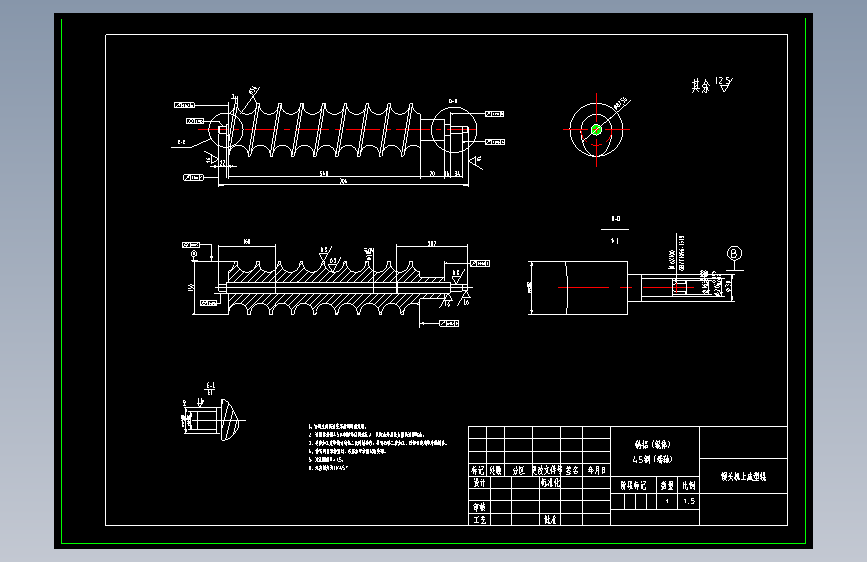Click the 分区 header cell in title block
The width and height of the screenshot is (867, 562).
518,470
